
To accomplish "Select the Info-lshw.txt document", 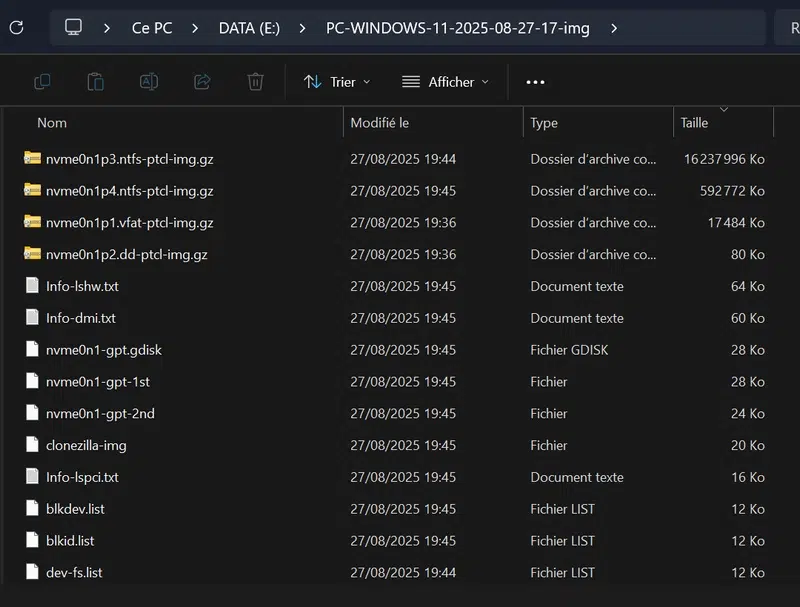I will click(82, 286).
